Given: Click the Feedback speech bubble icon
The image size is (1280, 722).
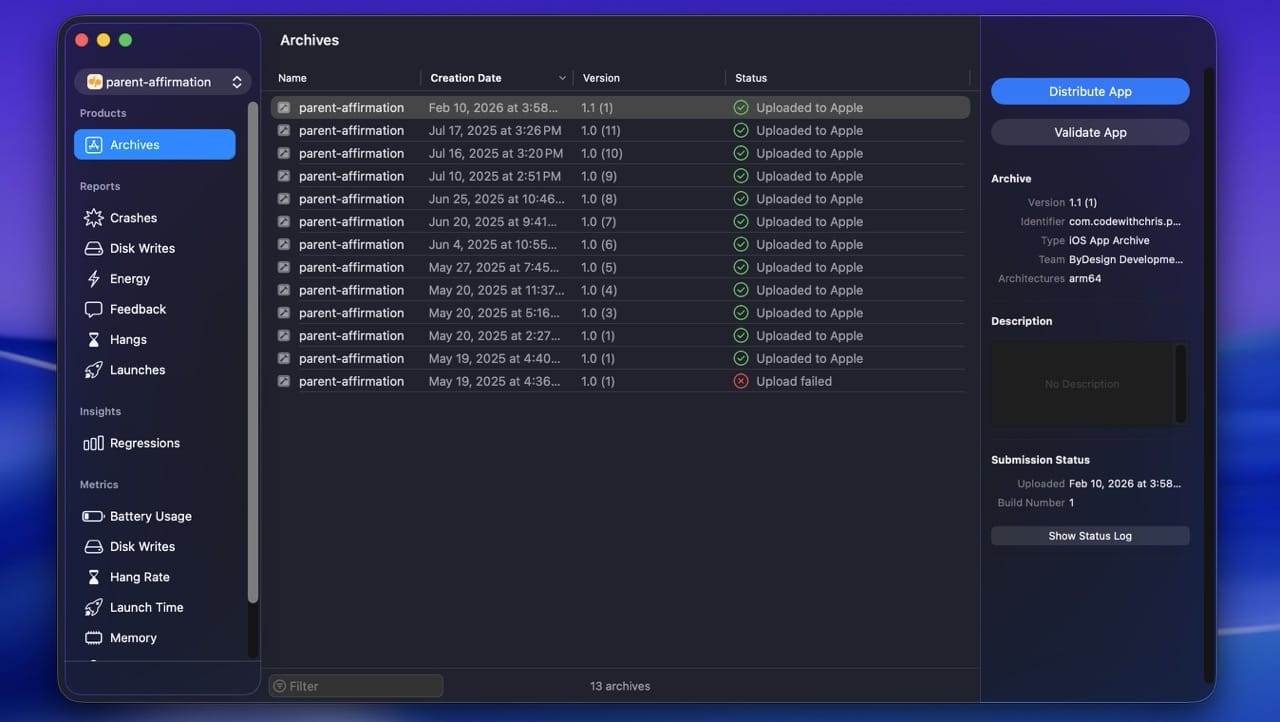Looking at the screenshot, I should (93, 309).
